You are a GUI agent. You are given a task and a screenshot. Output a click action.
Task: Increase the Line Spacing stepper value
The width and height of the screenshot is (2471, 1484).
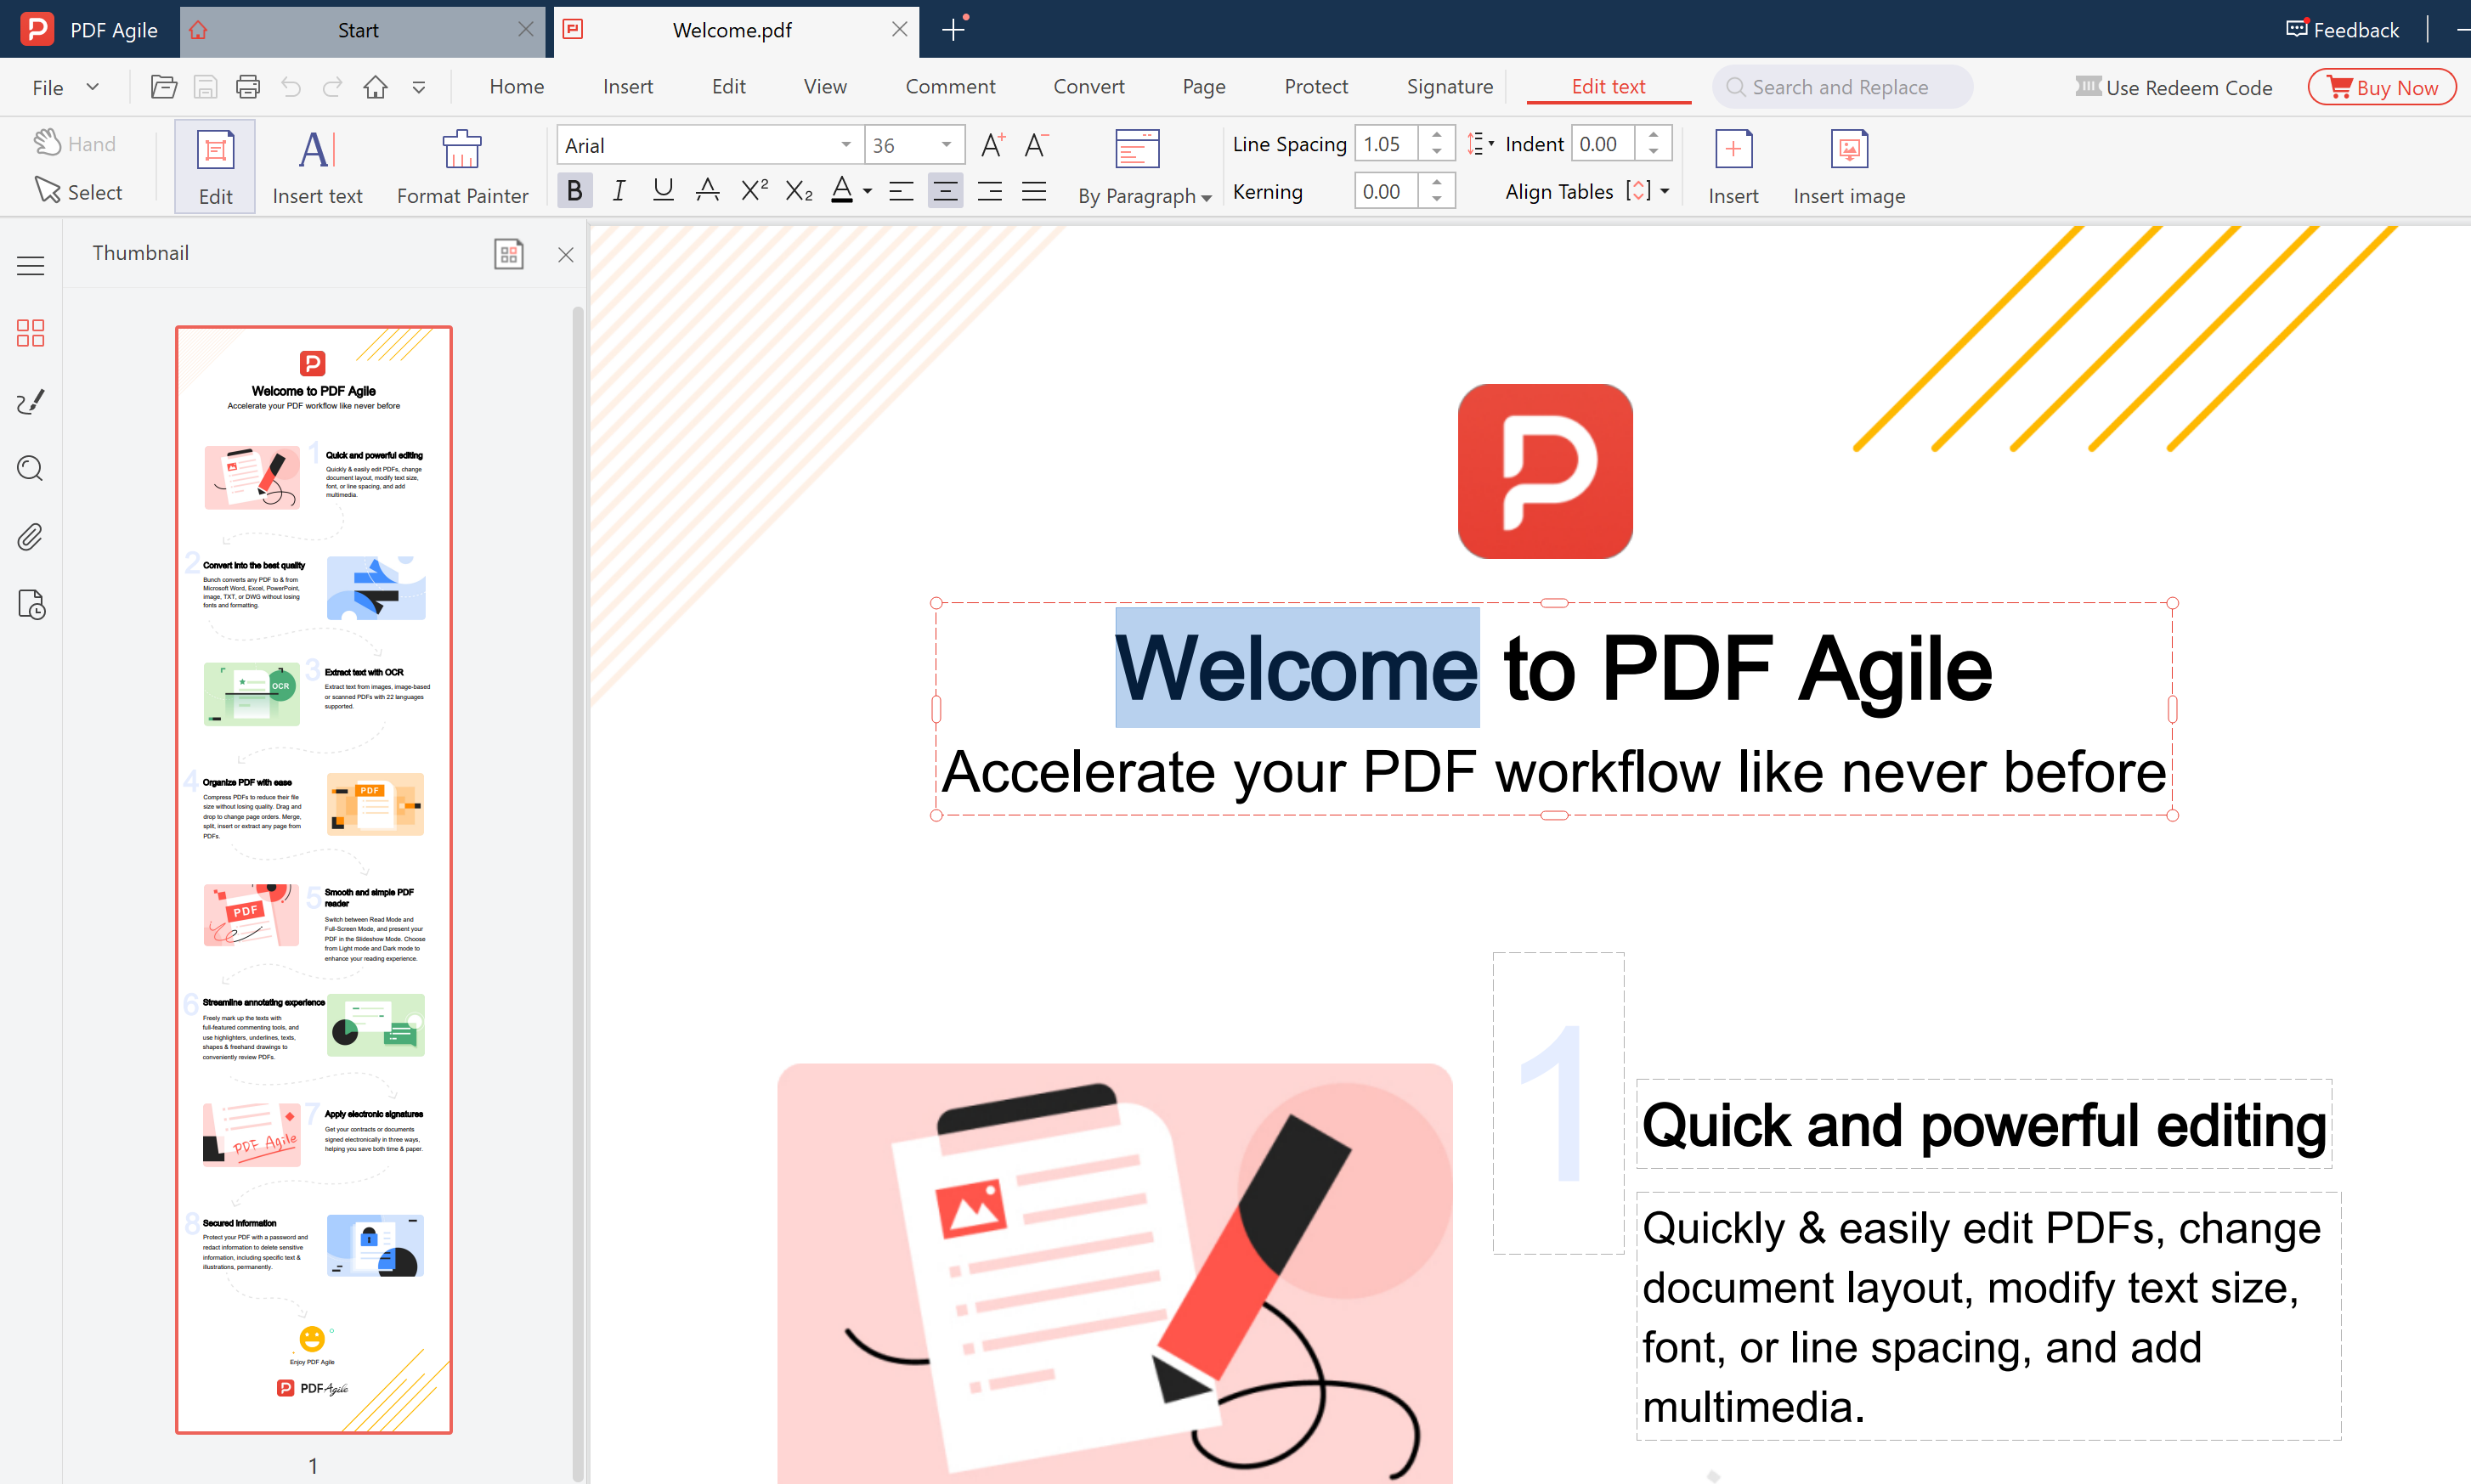tap(1436, 135)
